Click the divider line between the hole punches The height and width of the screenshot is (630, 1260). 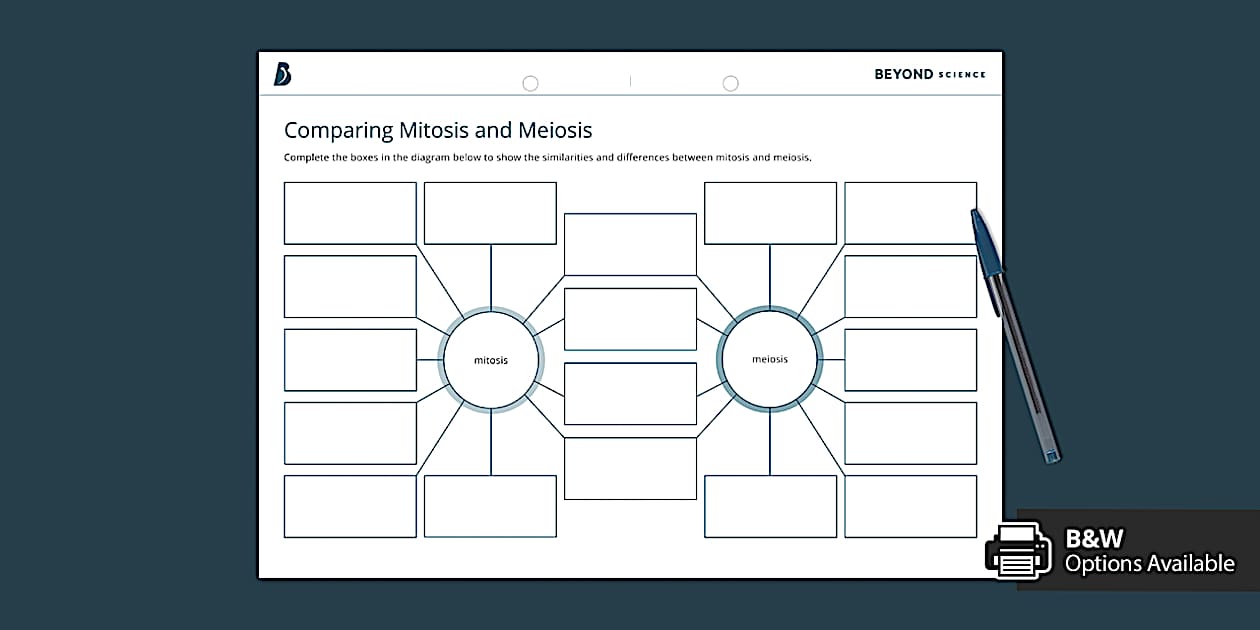630,83
